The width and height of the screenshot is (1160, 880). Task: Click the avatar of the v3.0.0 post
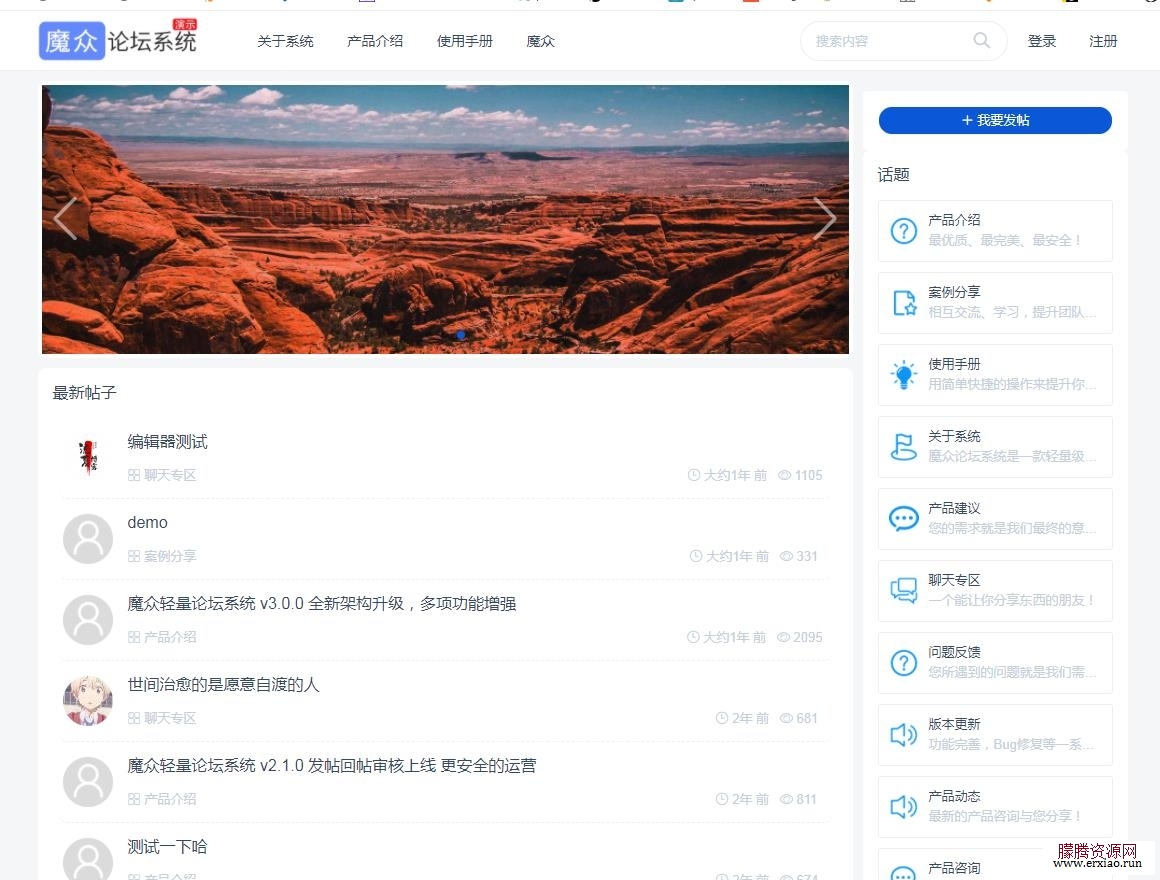pyautogui.click(x=88, y=620)
